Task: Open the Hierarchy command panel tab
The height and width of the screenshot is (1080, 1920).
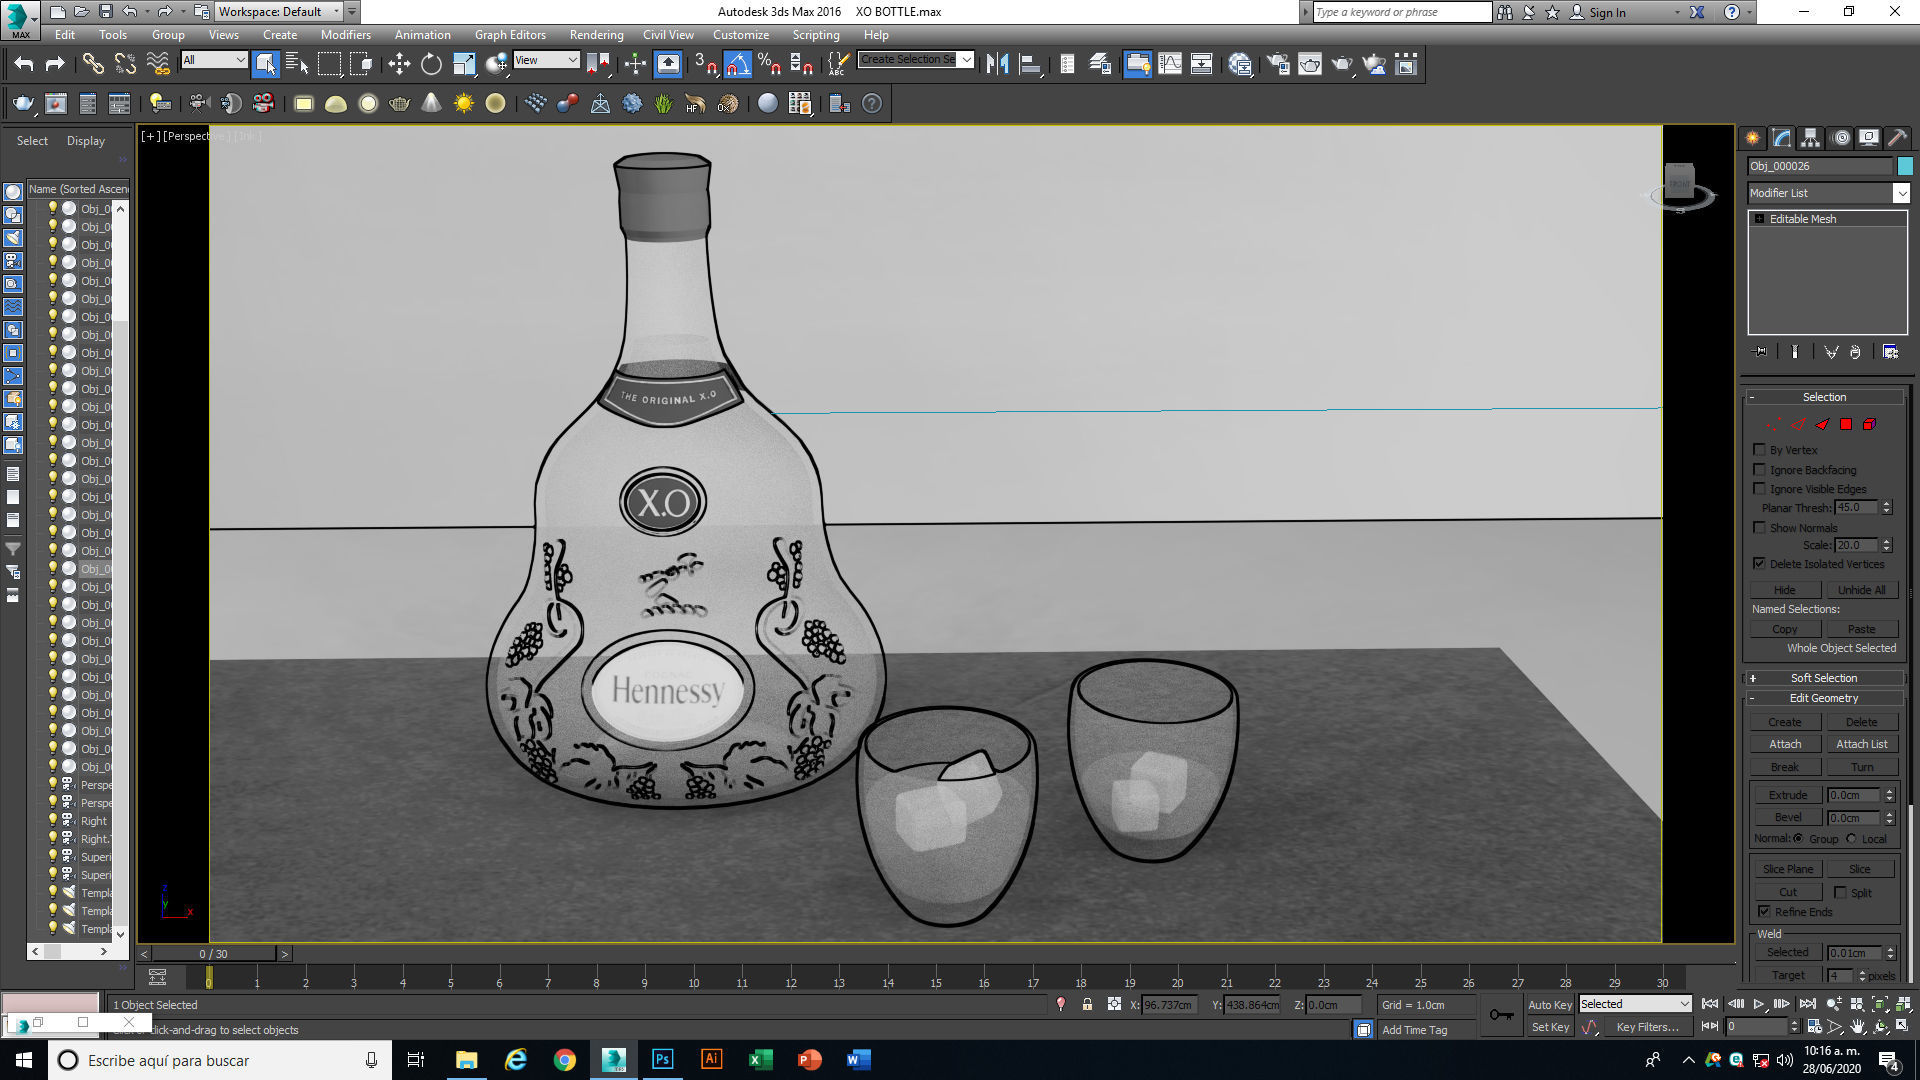Action: [x=1811, y=138]
